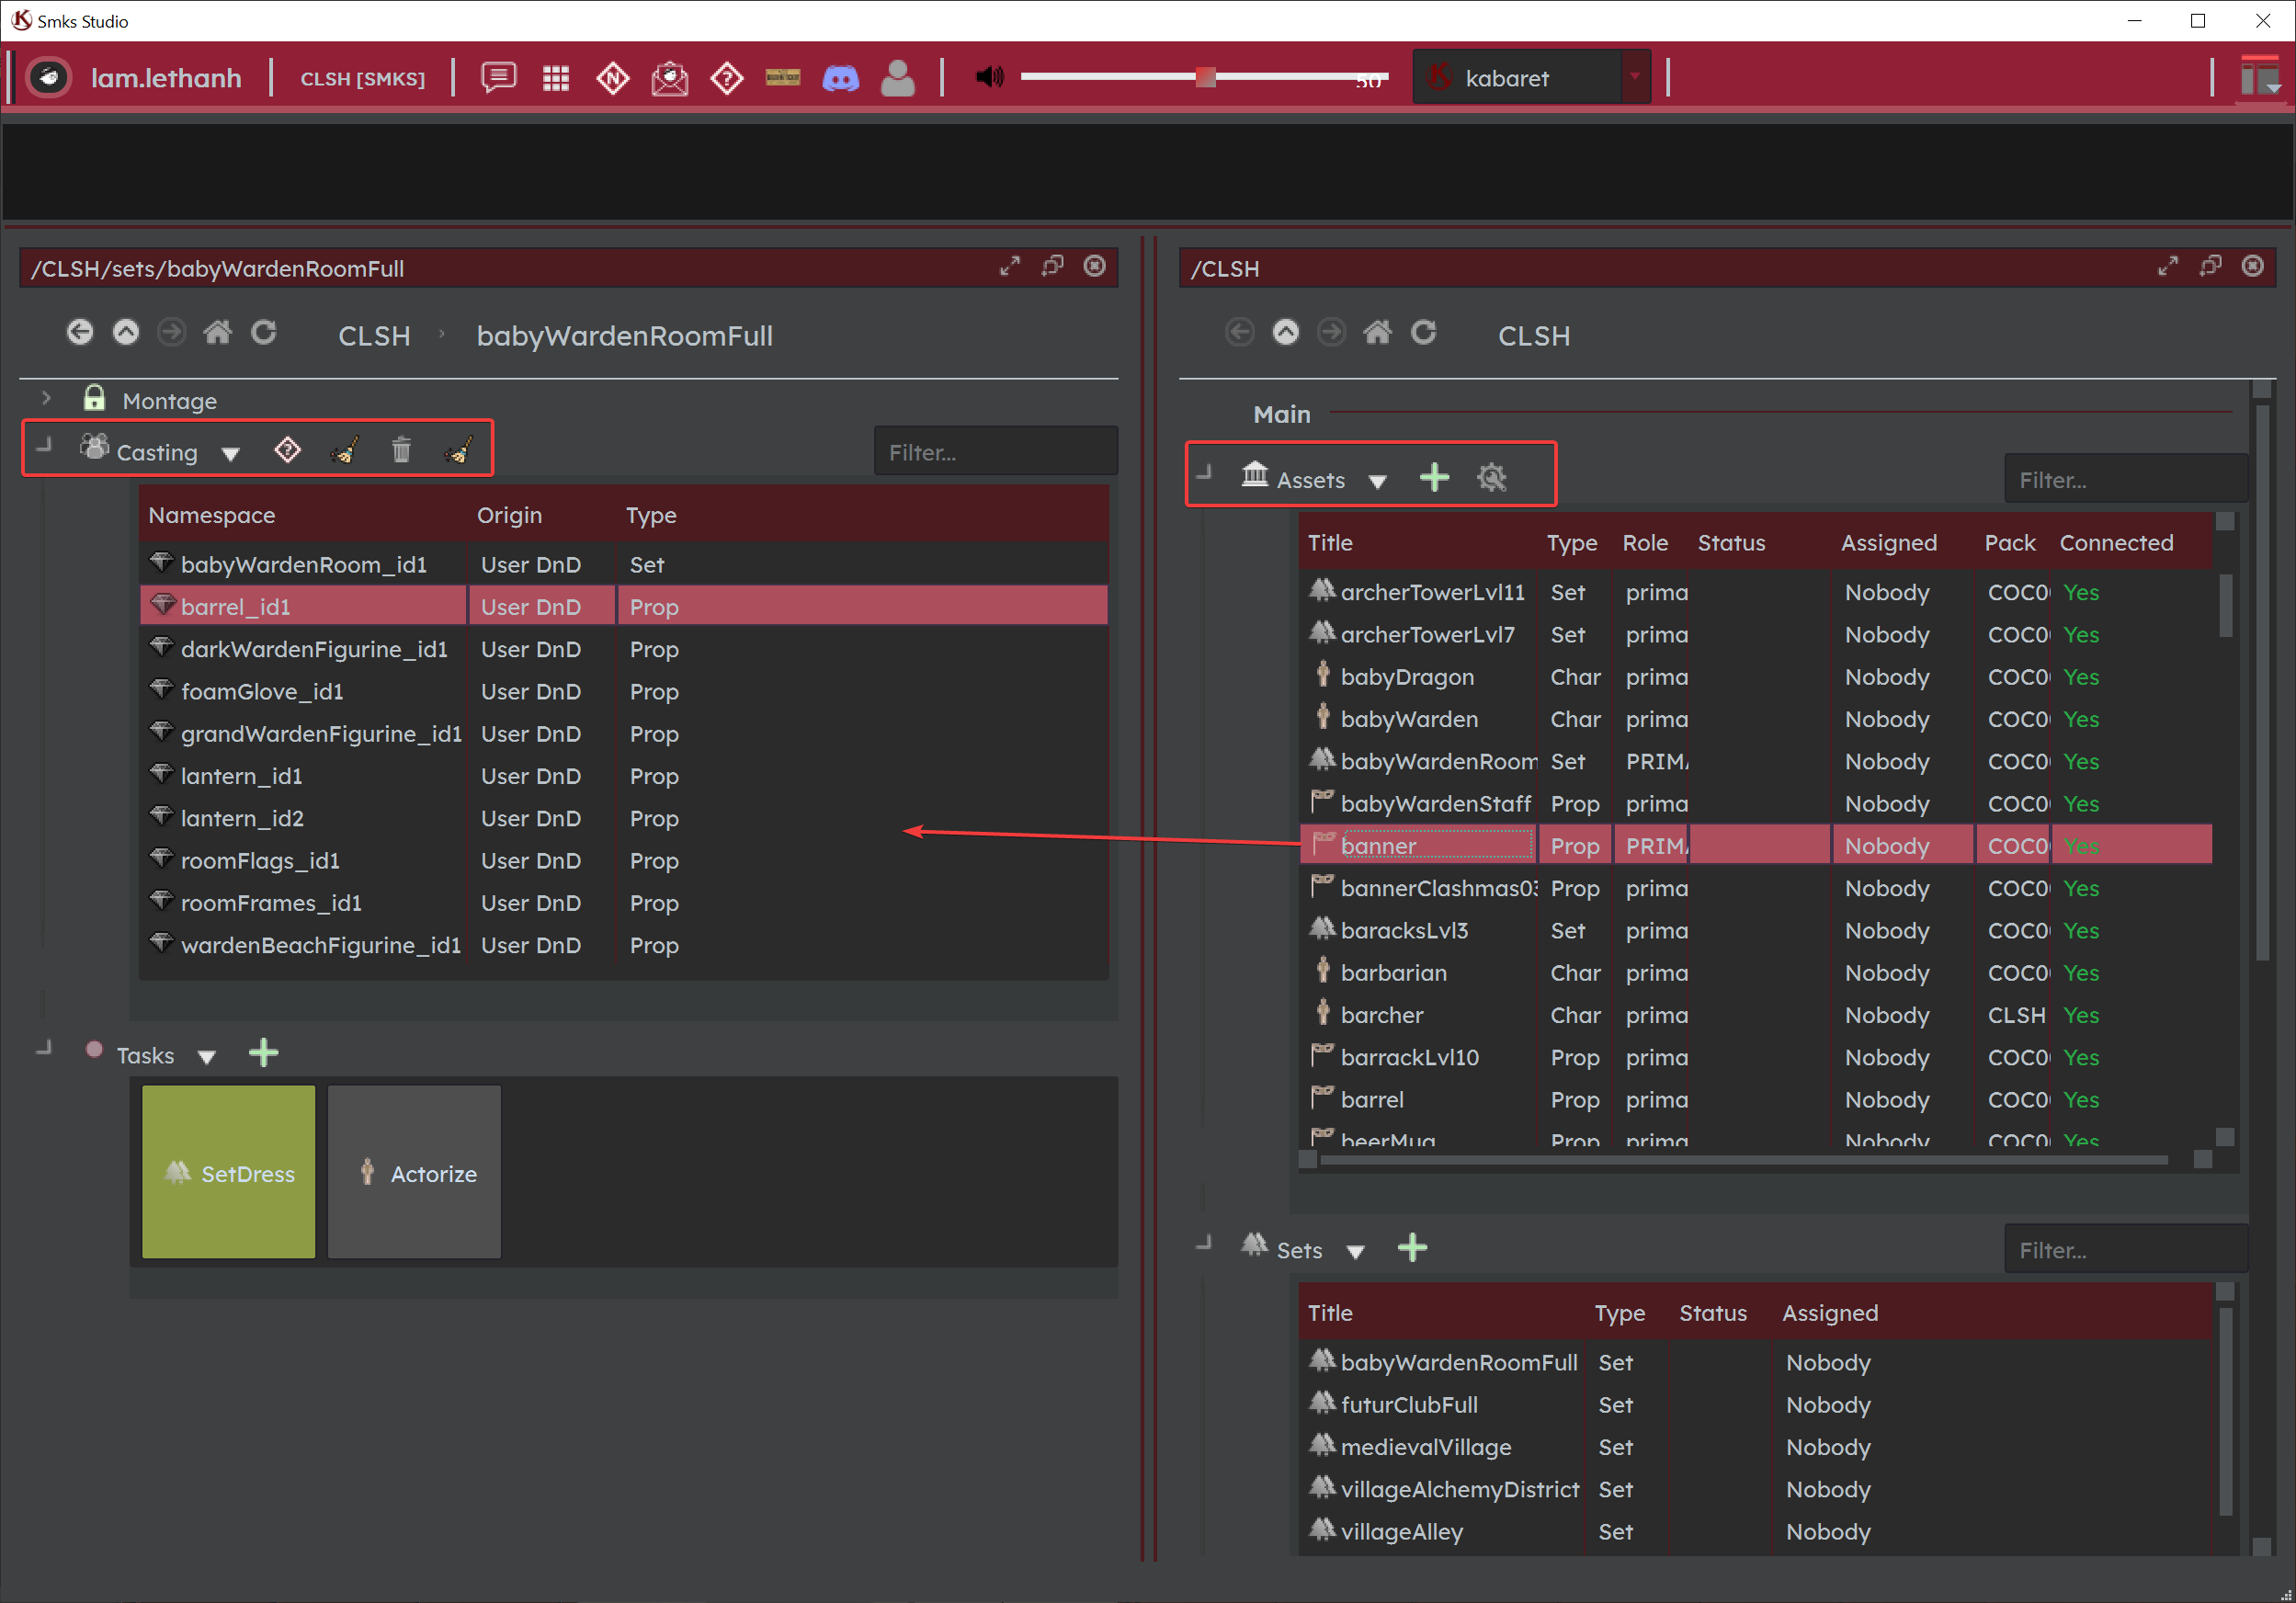
Task: Select barbarian asset row
Action: tap(1755, 972)
